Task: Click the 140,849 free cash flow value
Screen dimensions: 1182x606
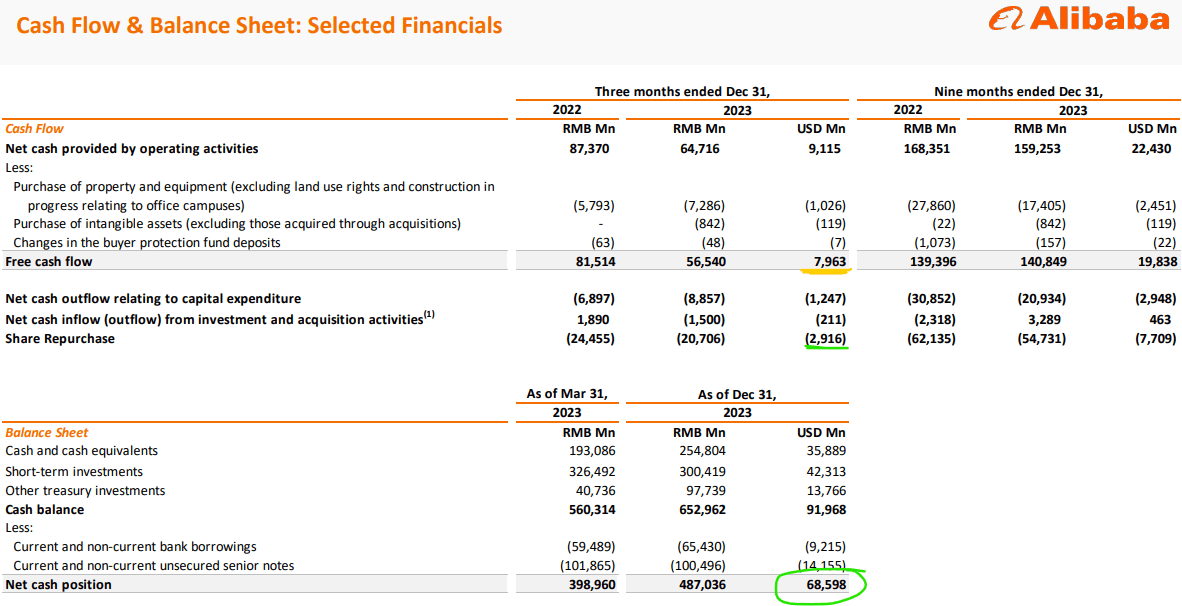Action: tap(1039, 261)
